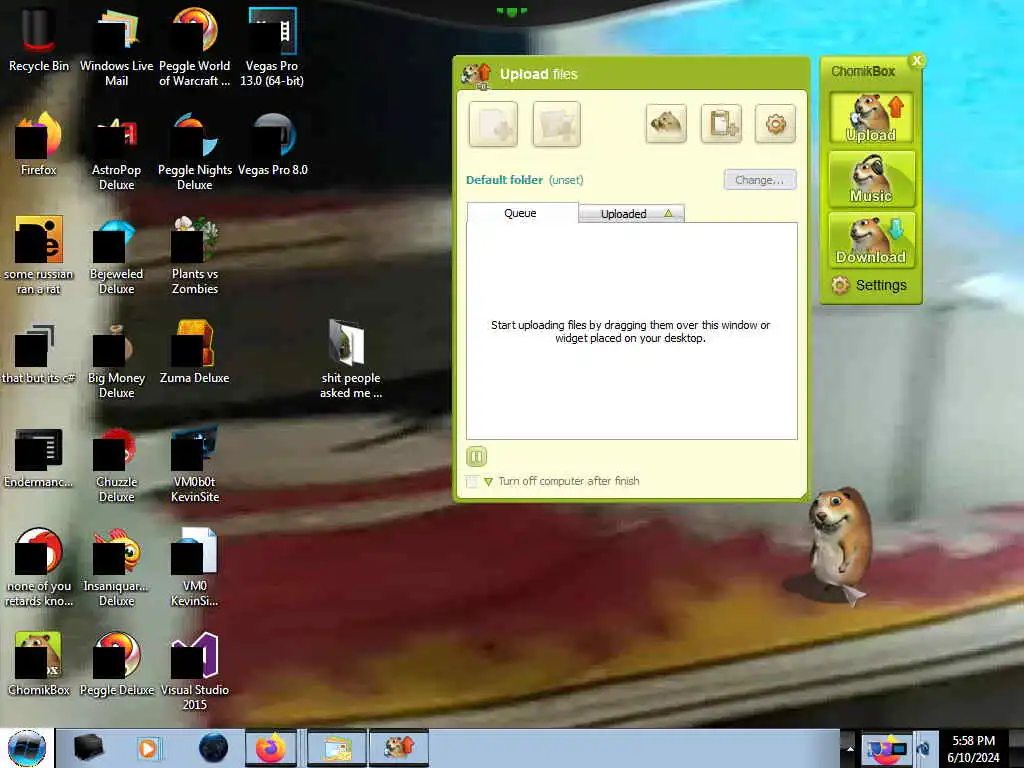Image resolution: width=1024 pixels, height=768 pixels.
Task: Click the add files button in Upload window
Action: click(493, 124)
